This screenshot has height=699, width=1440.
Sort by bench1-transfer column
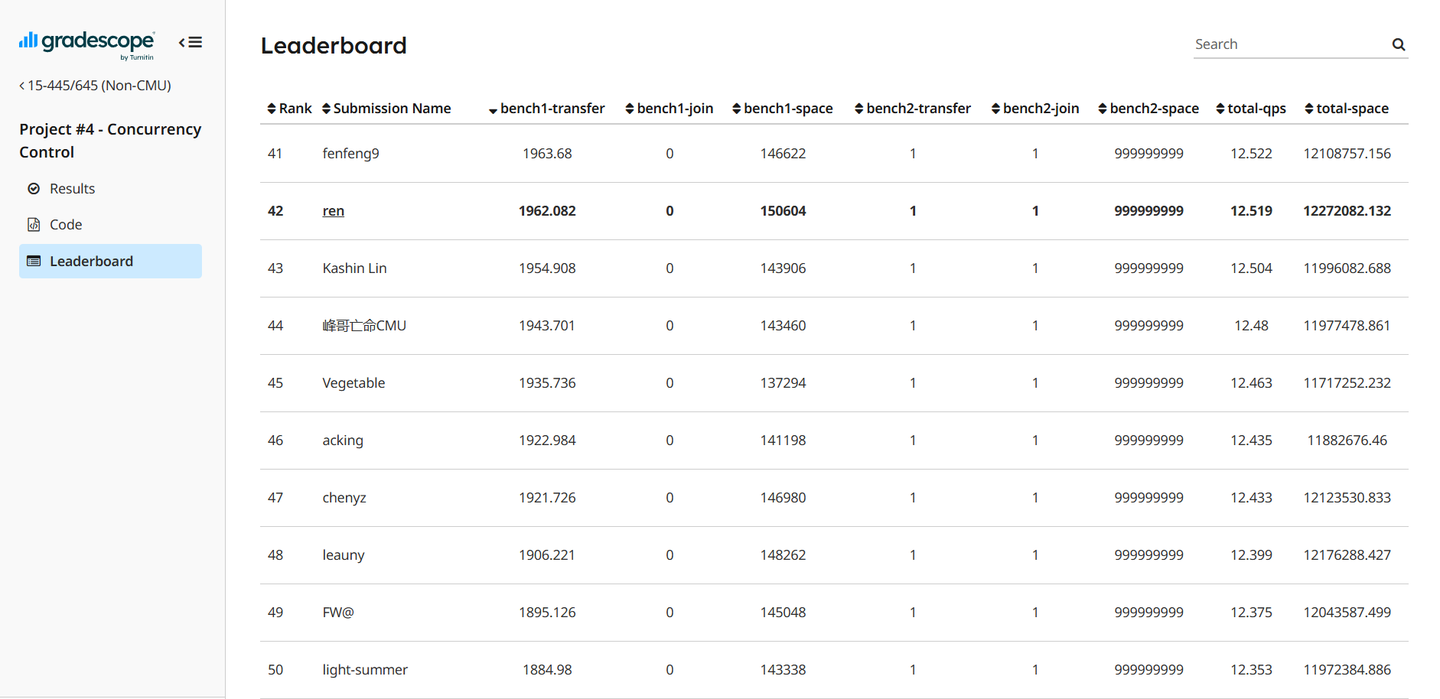click(x=552, y=109)
